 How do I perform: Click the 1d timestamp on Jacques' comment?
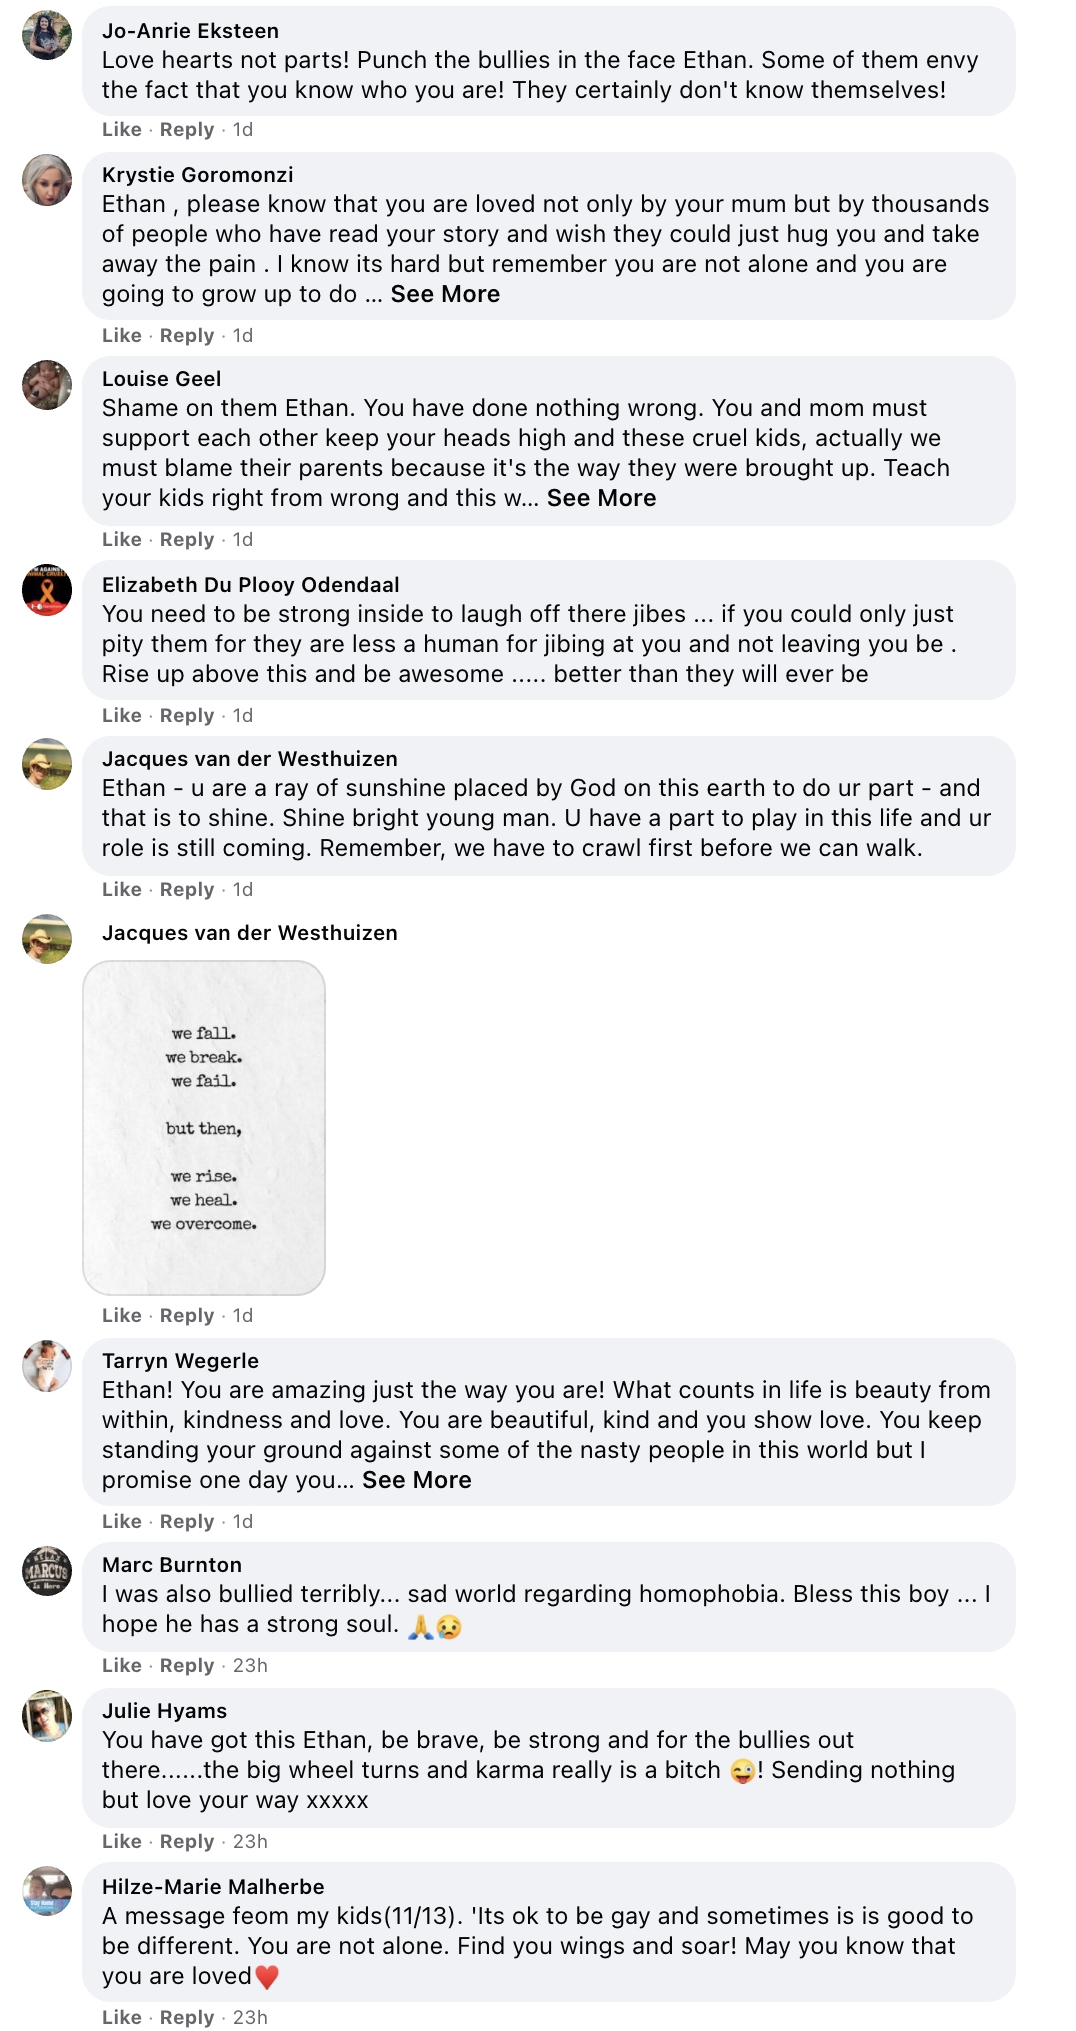[x=243, y=889]
